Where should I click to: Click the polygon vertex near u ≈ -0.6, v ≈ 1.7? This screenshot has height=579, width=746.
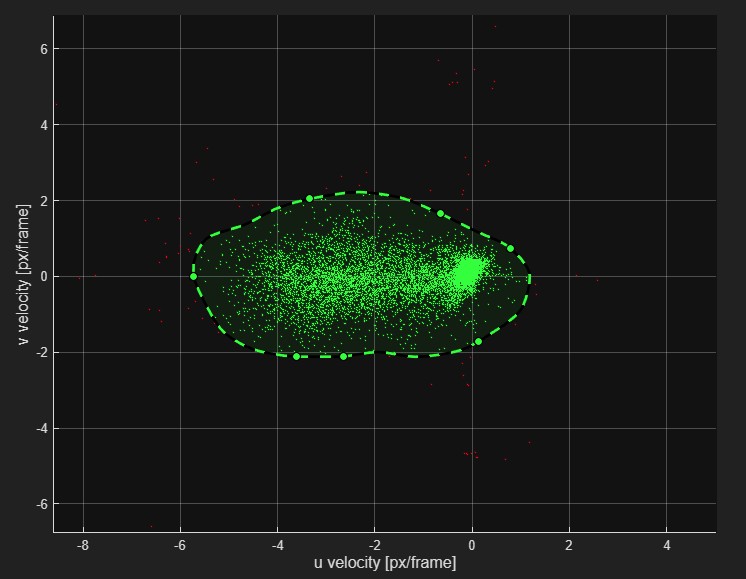(x=441, y=214)
